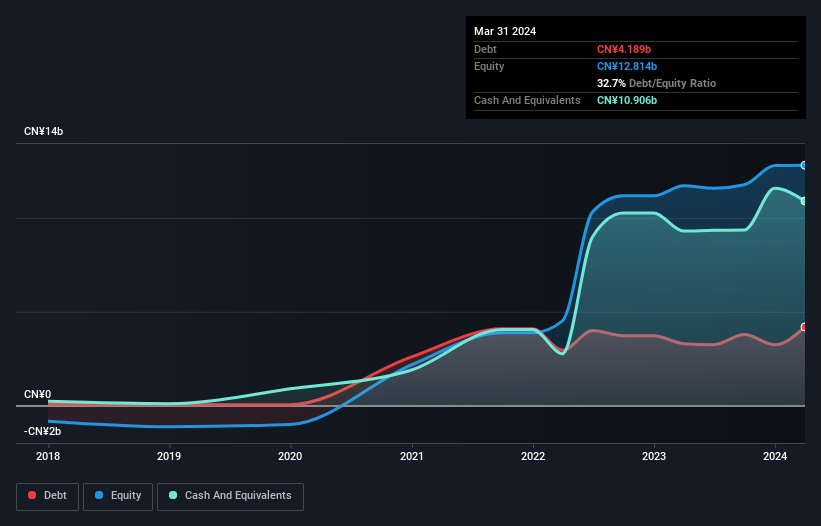The image size is (821, 526).
Task: Click the CN¥12.814b equity value
Action: click(627, 66)
